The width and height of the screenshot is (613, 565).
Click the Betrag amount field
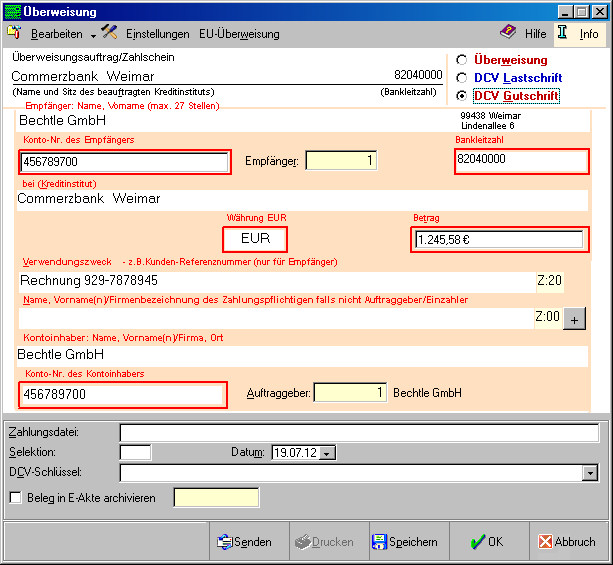click(498, 240)
